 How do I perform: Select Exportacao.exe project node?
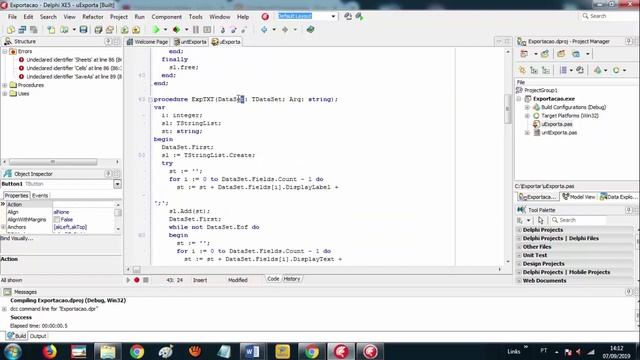553,99
